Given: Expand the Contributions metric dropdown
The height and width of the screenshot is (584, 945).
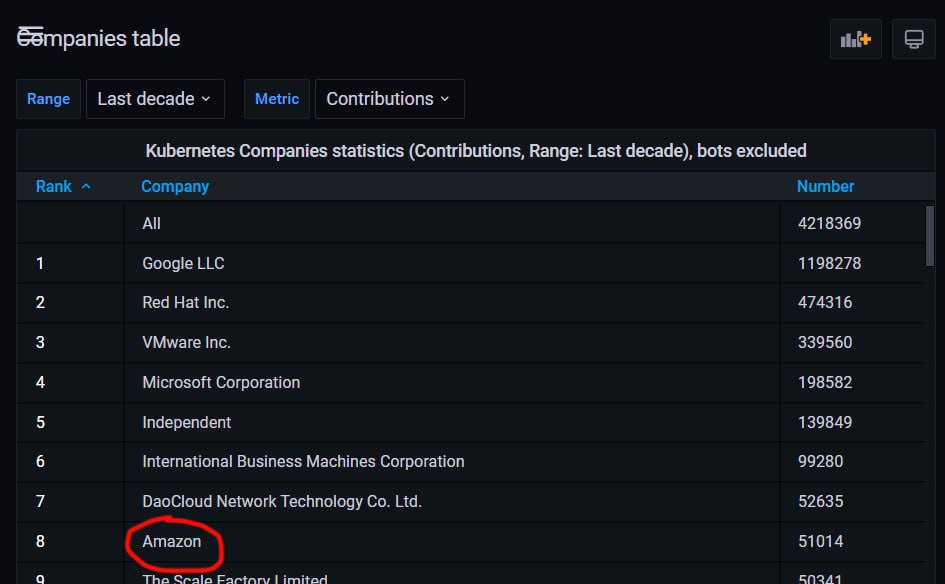Looking at the screenshot, I should click(x=389, y=99).
